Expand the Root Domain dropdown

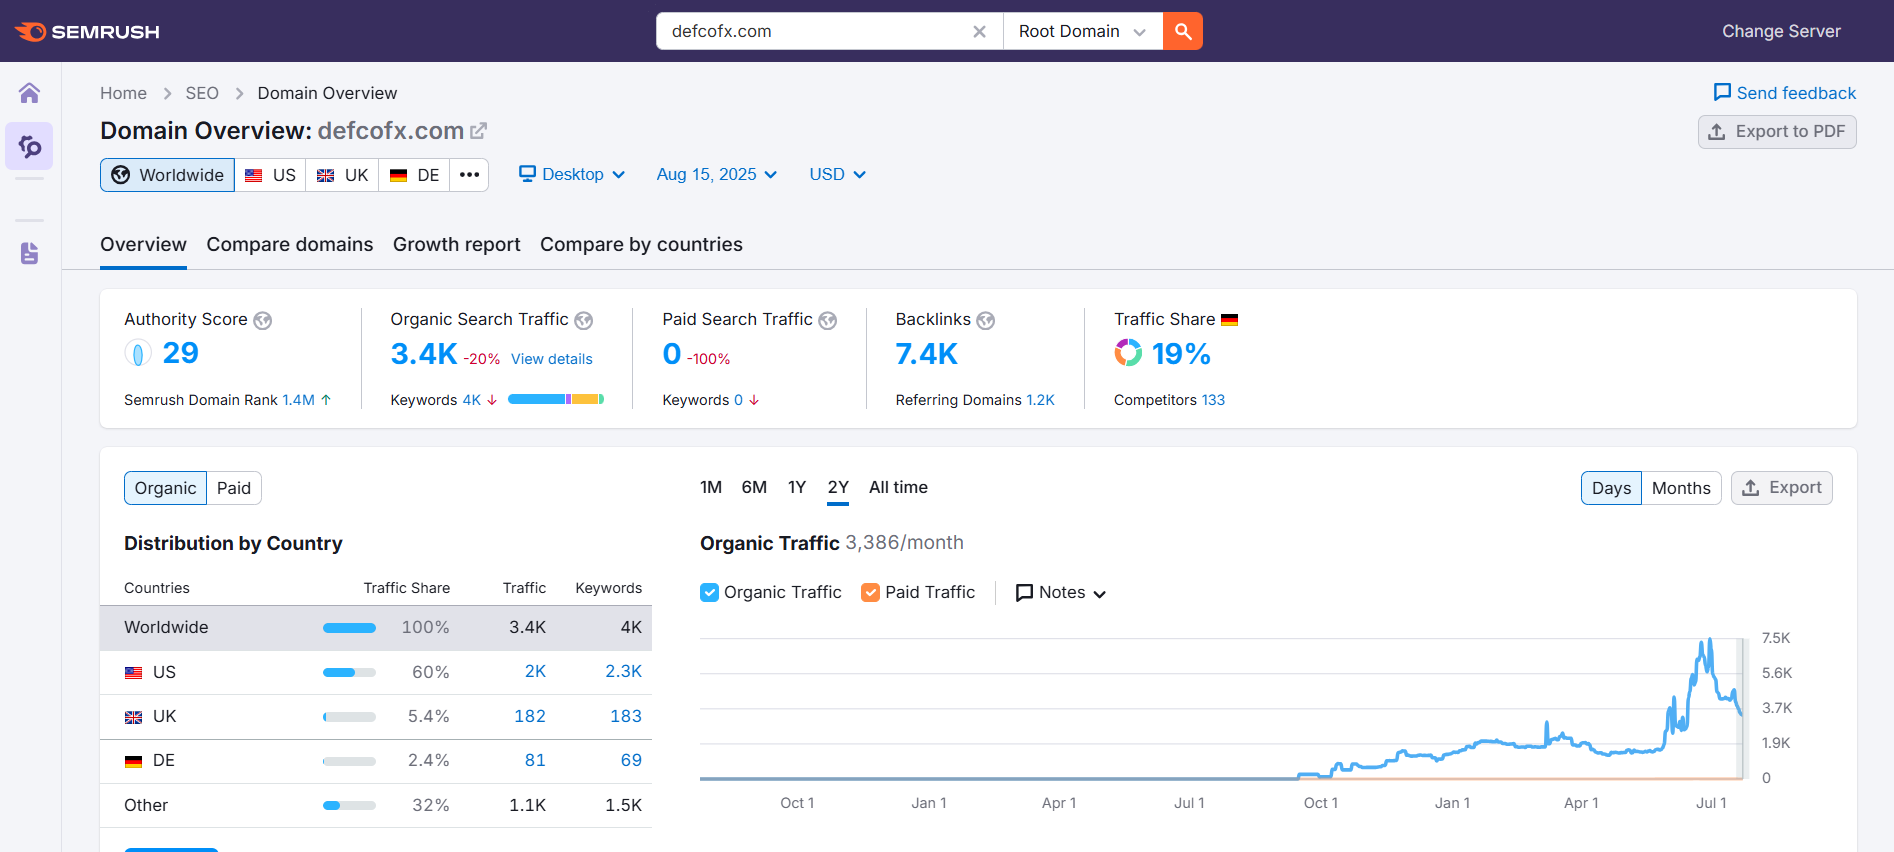(x=1082, y=32)
